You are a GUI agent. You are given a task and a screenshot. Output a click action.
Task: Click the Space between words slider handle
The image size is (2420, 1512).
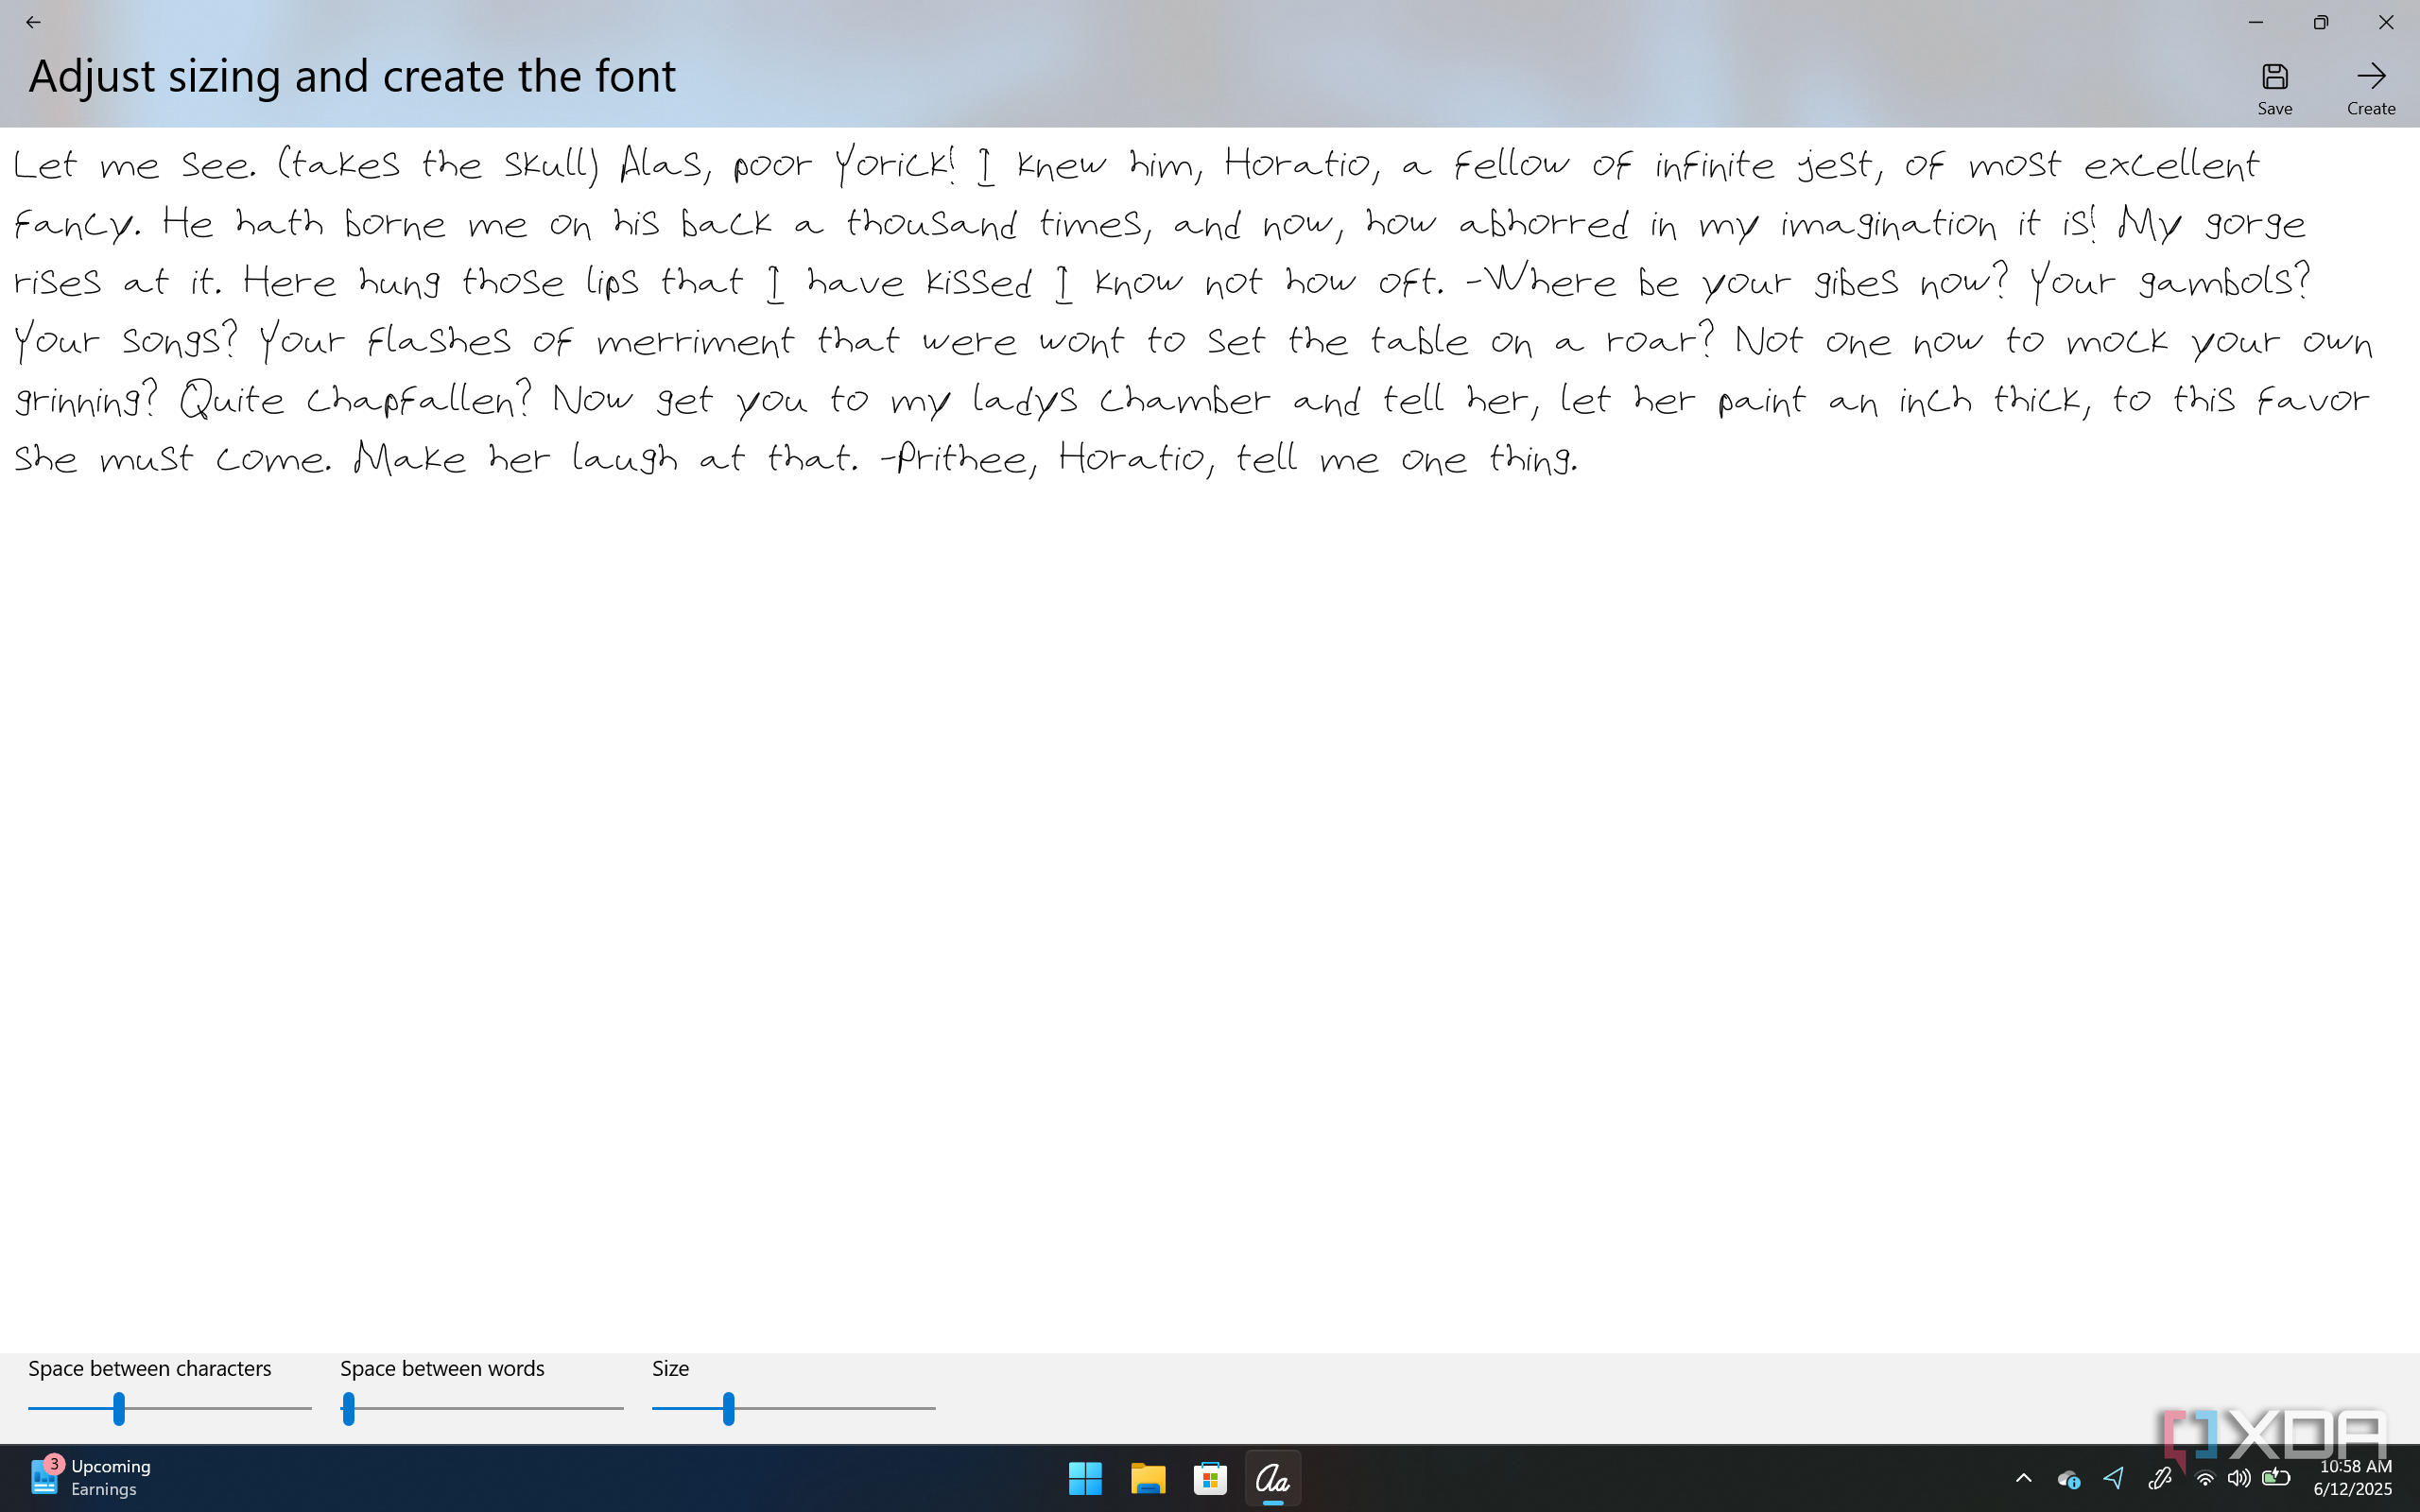348,1408
